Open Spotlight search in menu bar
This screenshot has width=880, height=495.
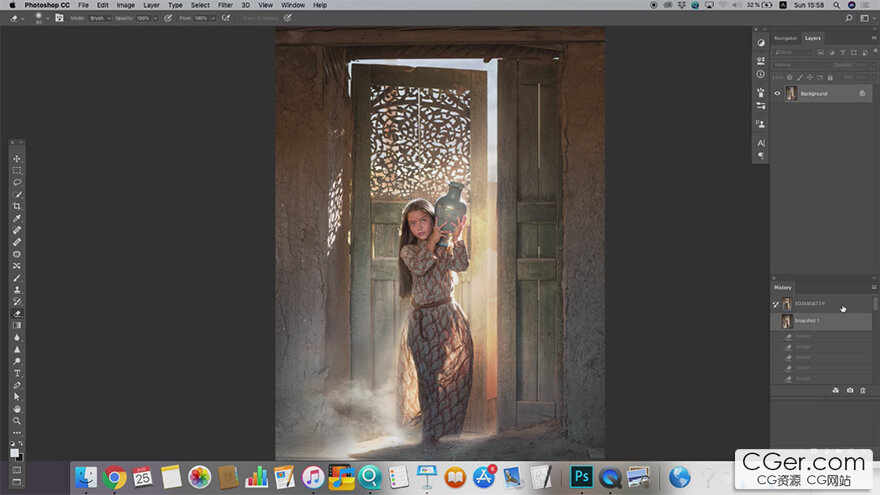[836, 5]
